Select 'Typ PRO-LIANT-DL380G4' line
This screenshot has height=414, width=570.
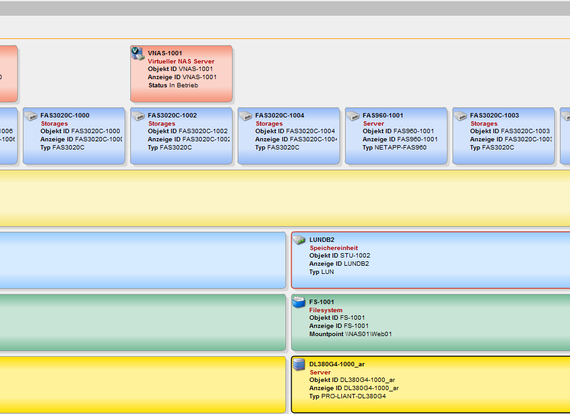click(348, 396)
